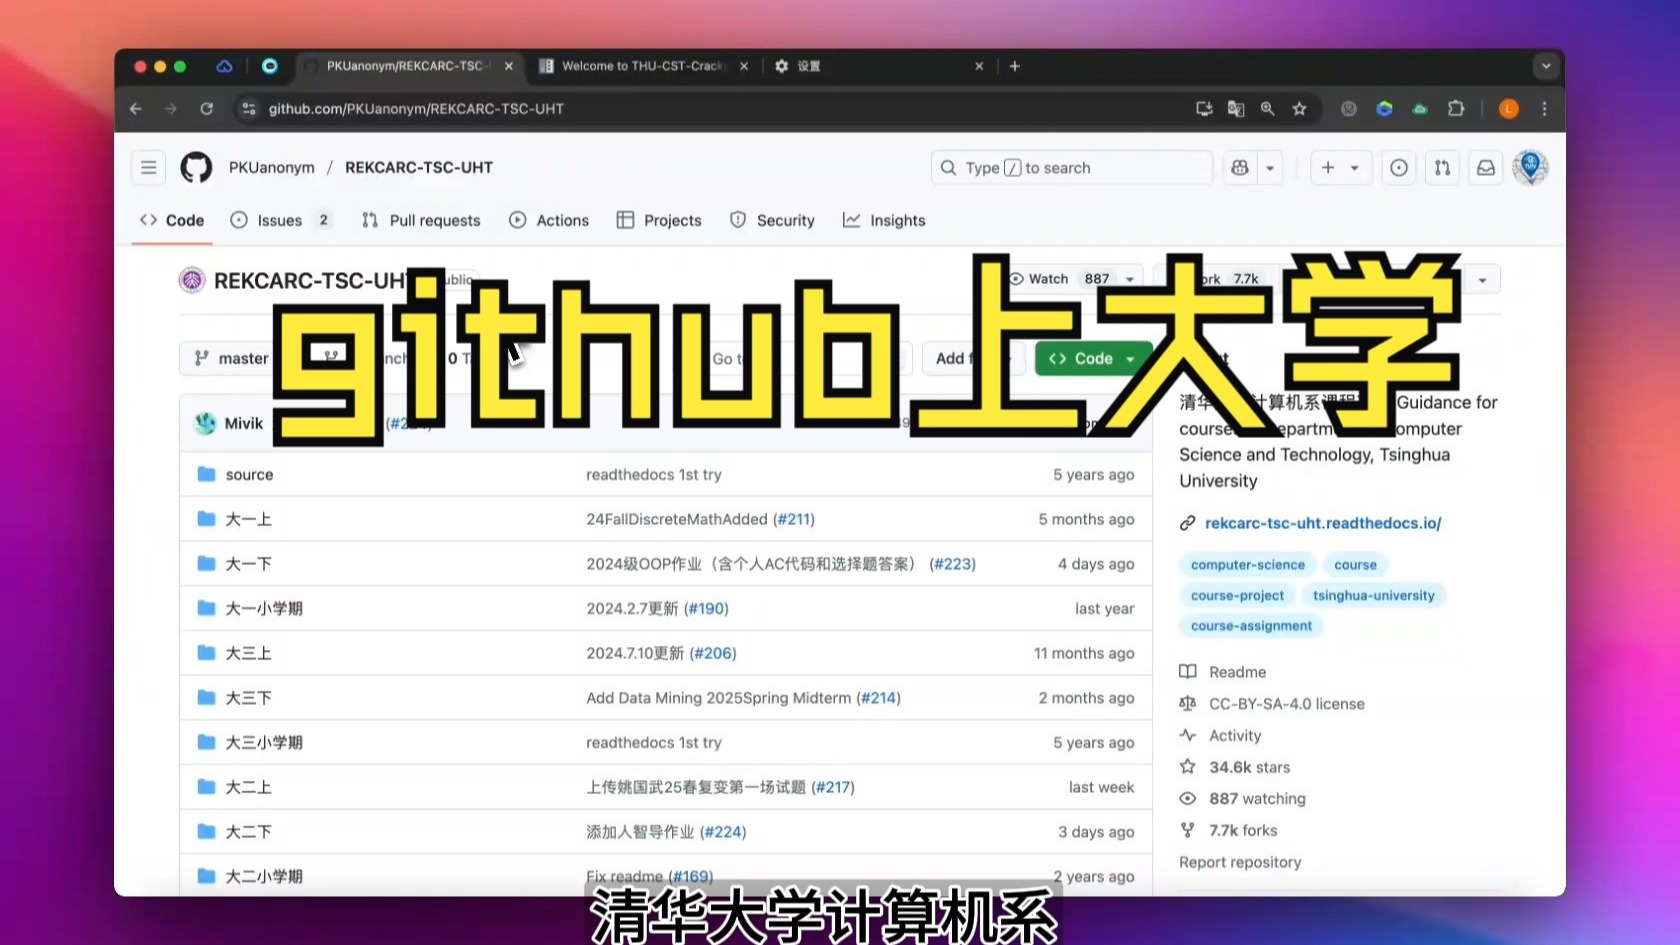The height and width of the screenshot is (945, 1680).
Task: Open PKUanonym owner link in breadcrumb
Action: pos(272,167)
